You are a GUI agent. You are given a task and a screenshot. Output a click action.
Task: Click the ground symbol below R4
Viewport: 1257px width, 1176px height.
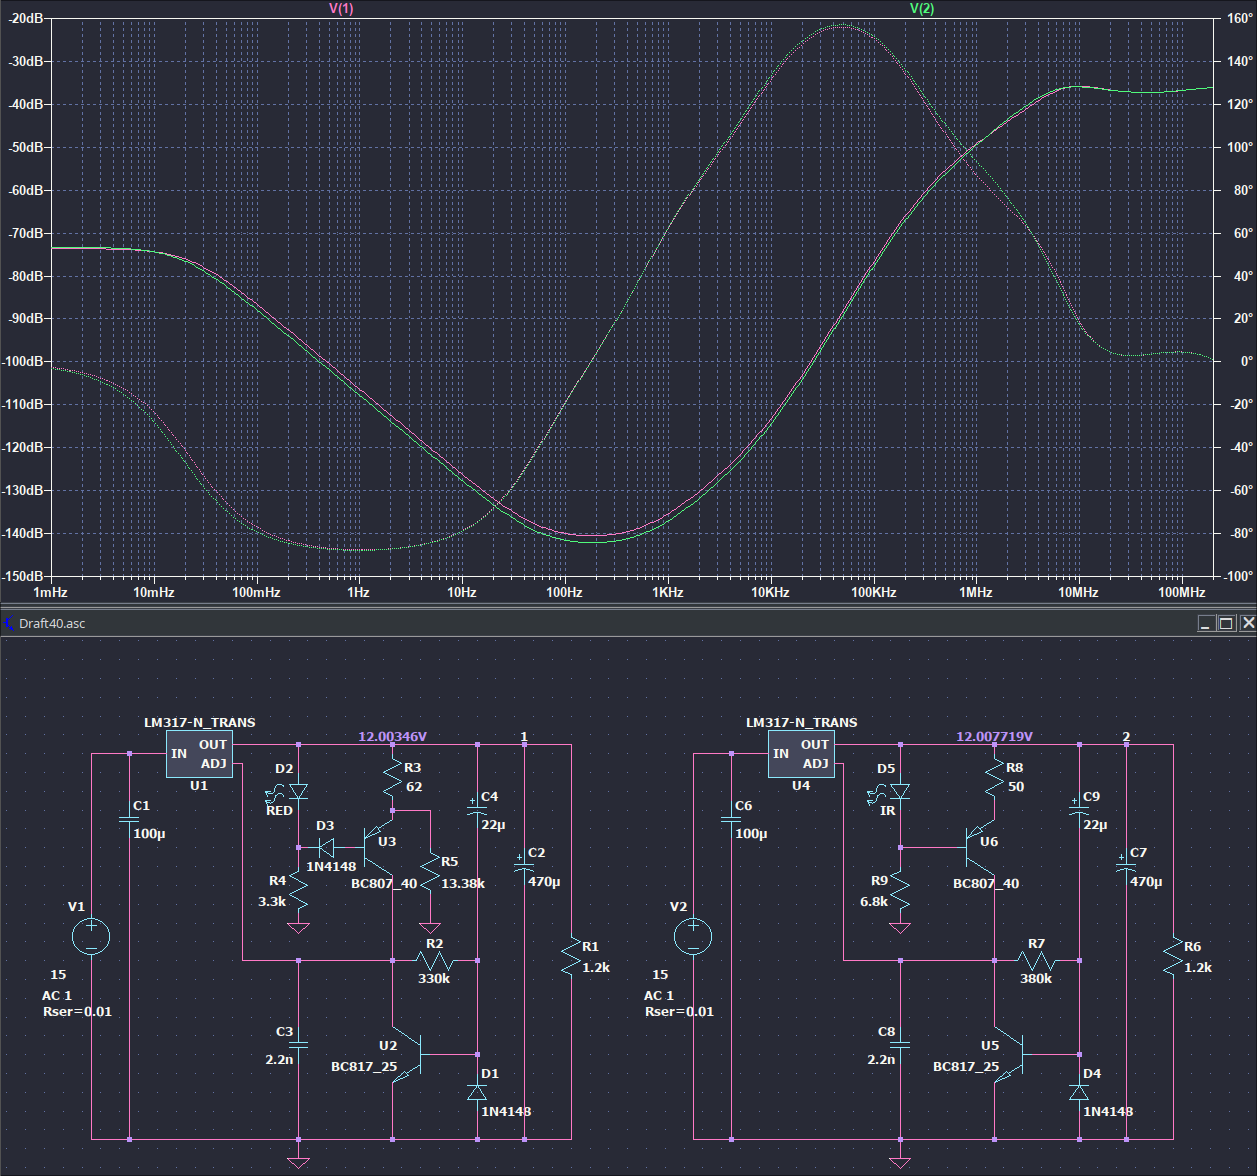coord(298,927)
